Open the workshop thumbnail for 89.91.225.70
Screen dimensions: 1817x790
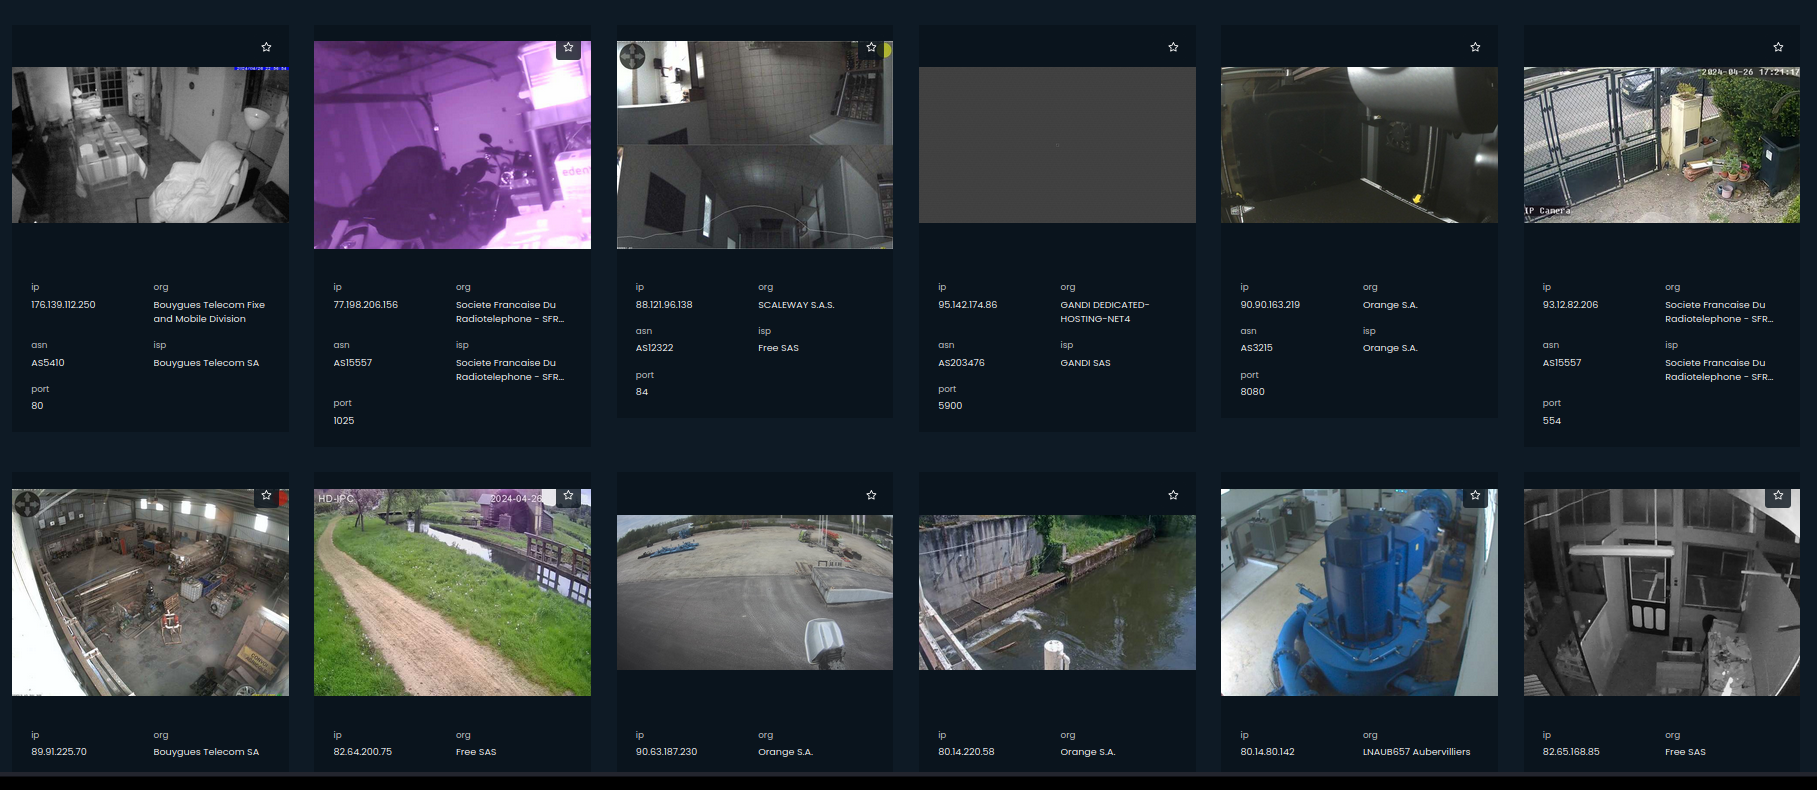[150, 592]
